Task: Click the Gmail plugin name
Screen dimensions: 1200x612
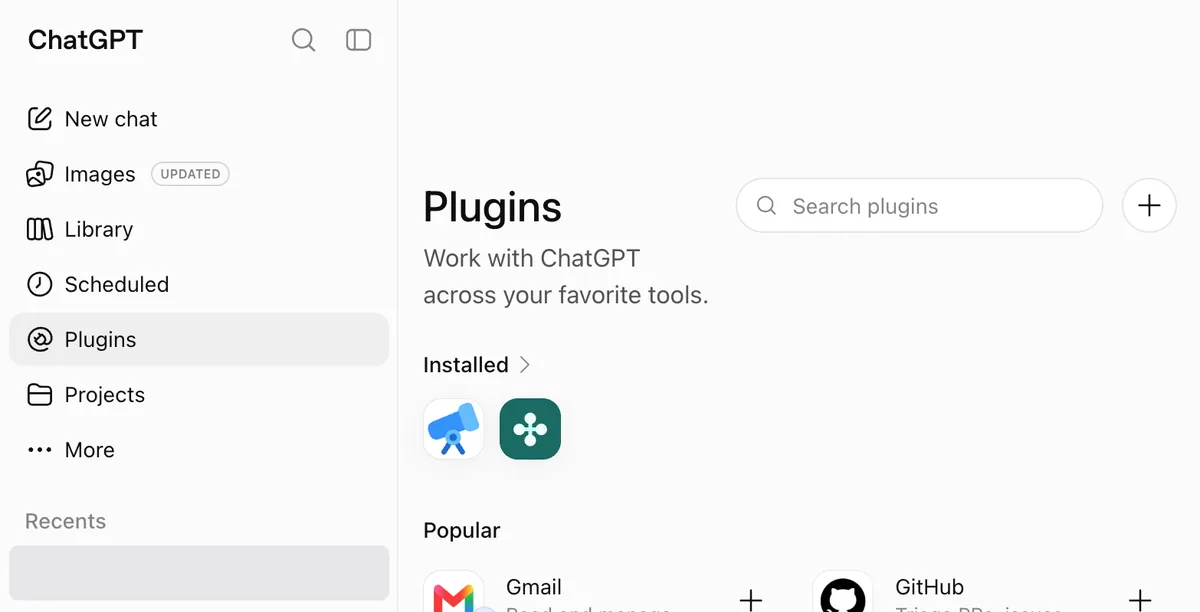Action: (534, 587)
